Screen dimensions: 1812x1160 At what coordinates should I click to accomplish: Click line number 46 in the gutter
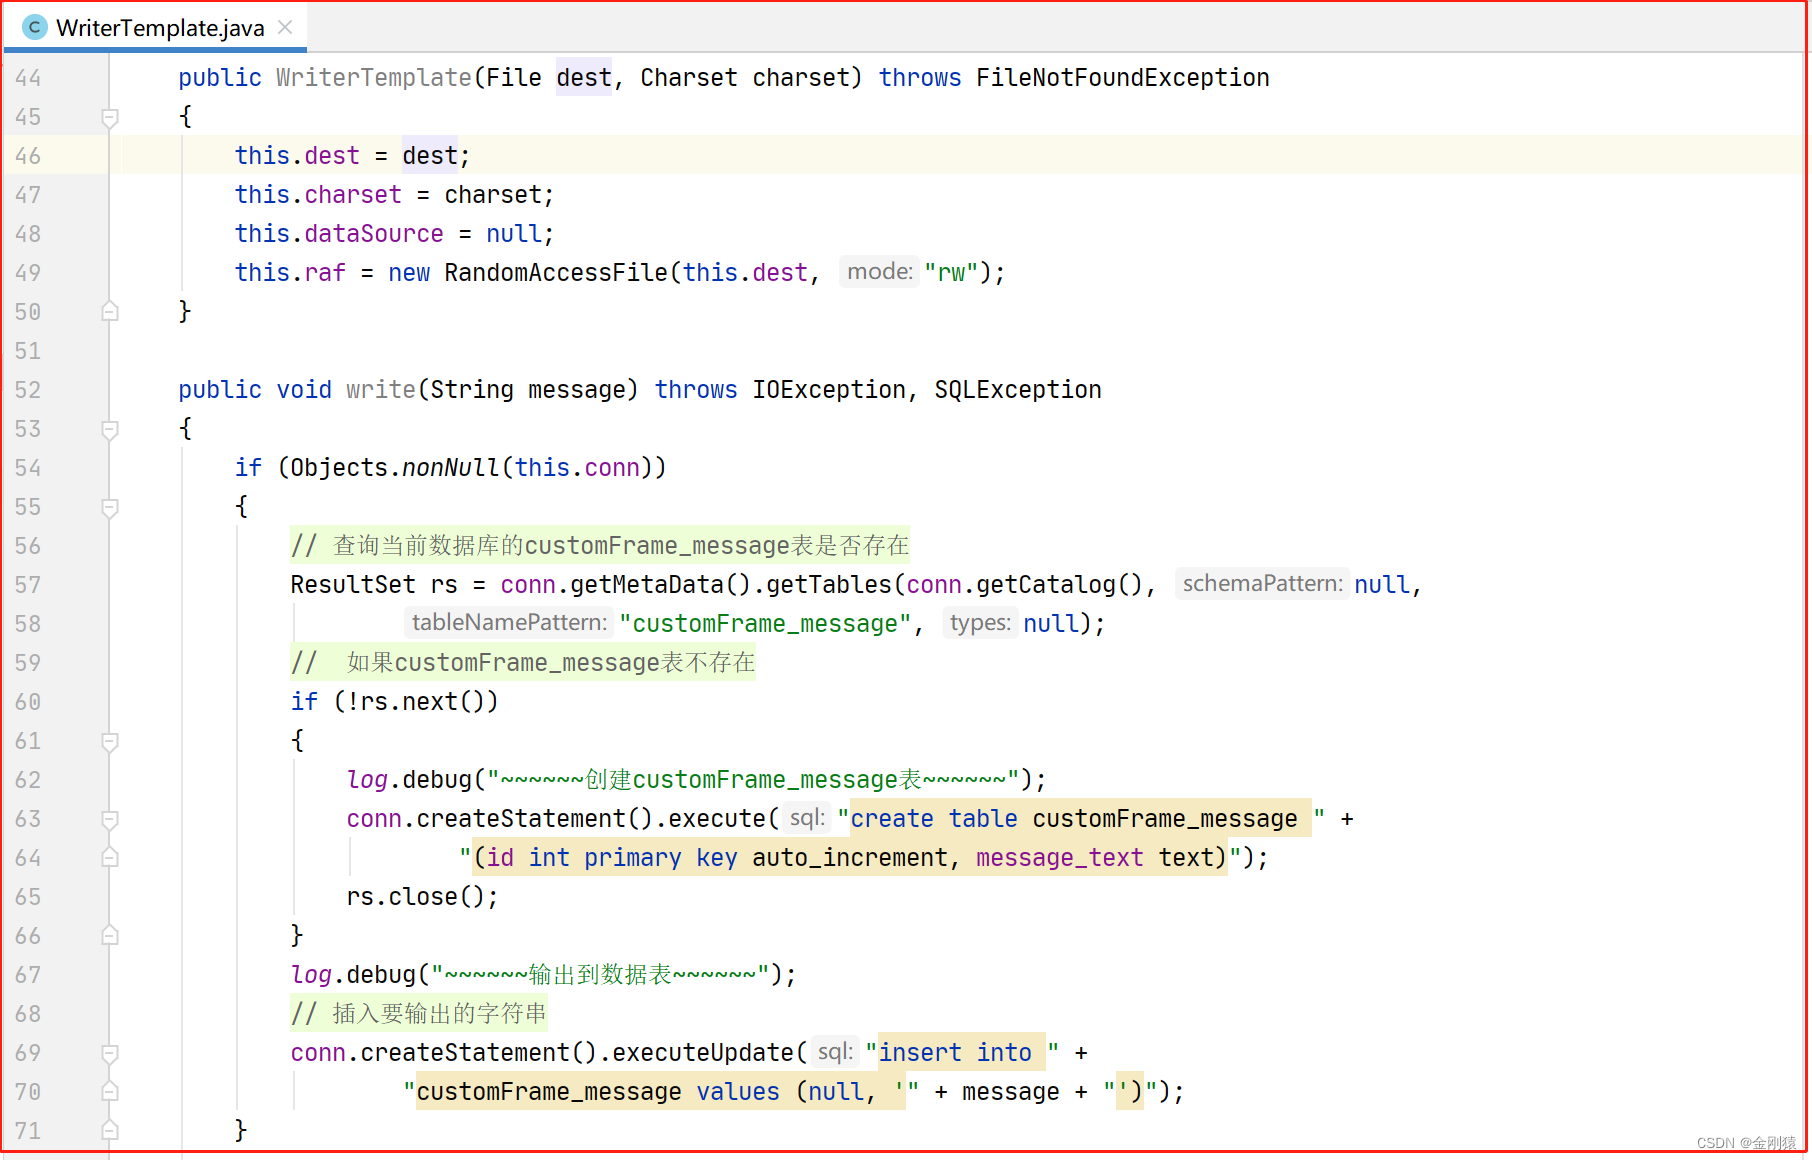point(28,156)
